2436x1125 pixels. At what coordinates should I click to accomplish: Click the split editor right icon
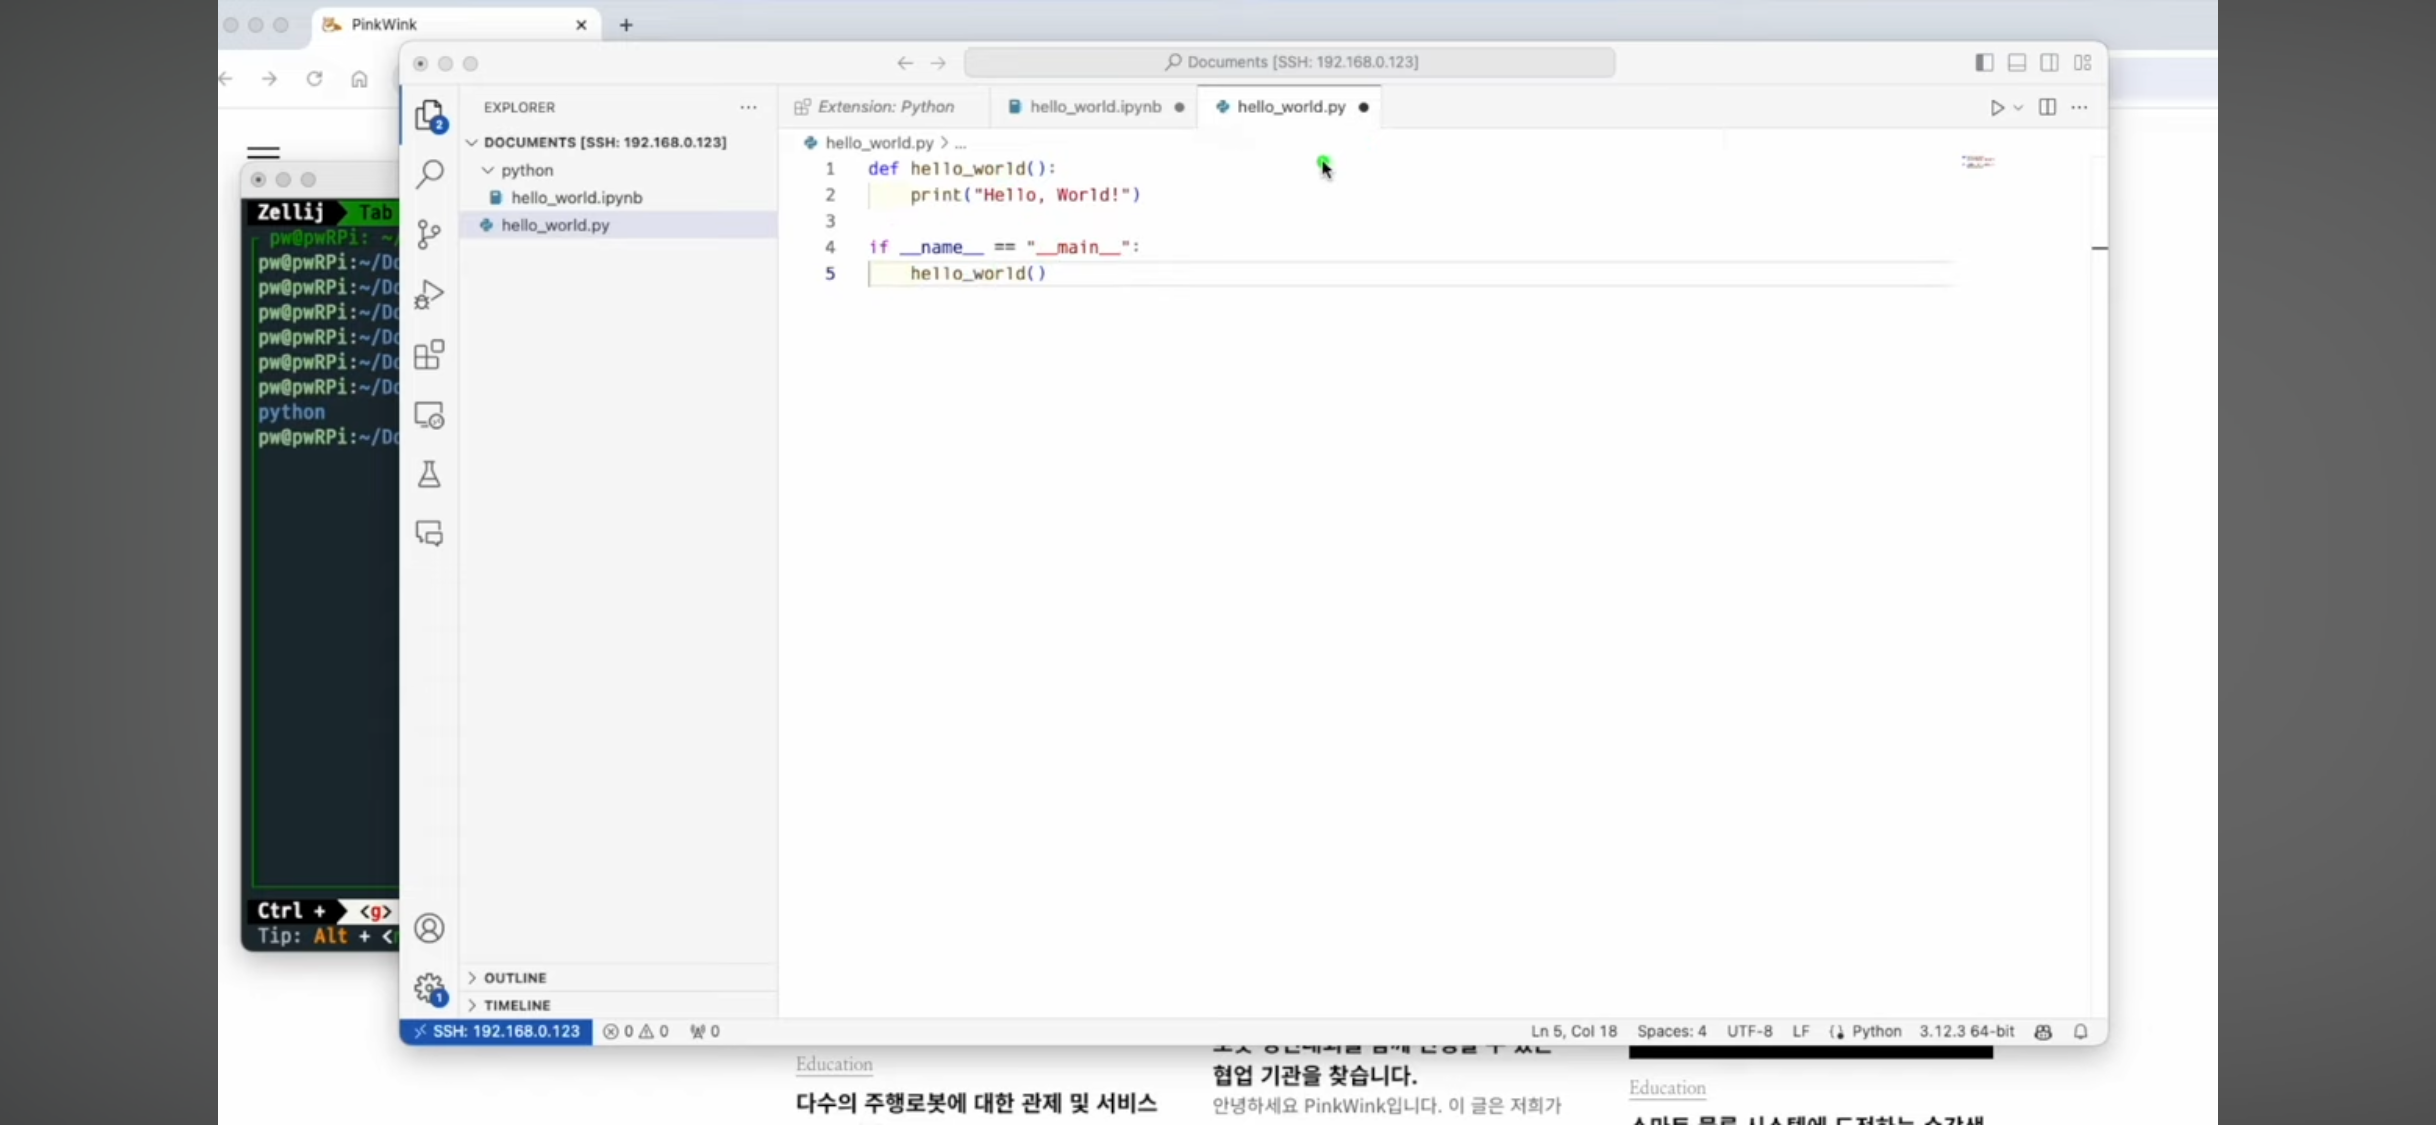coord(2047,108)
